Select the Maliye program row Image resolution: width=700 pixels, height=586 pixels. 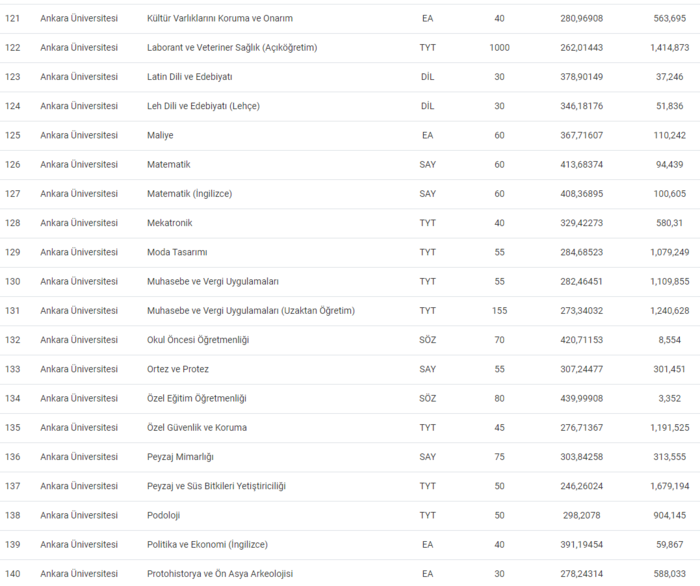tap(160, 135)
